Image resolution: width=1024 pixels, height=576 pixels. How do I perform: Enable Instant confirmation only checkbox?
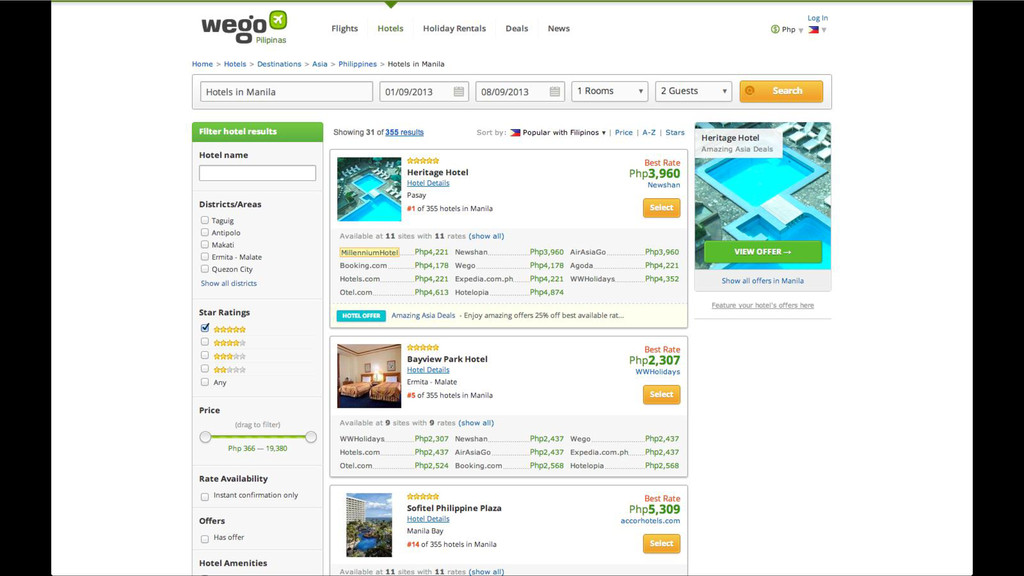point(204,496)
